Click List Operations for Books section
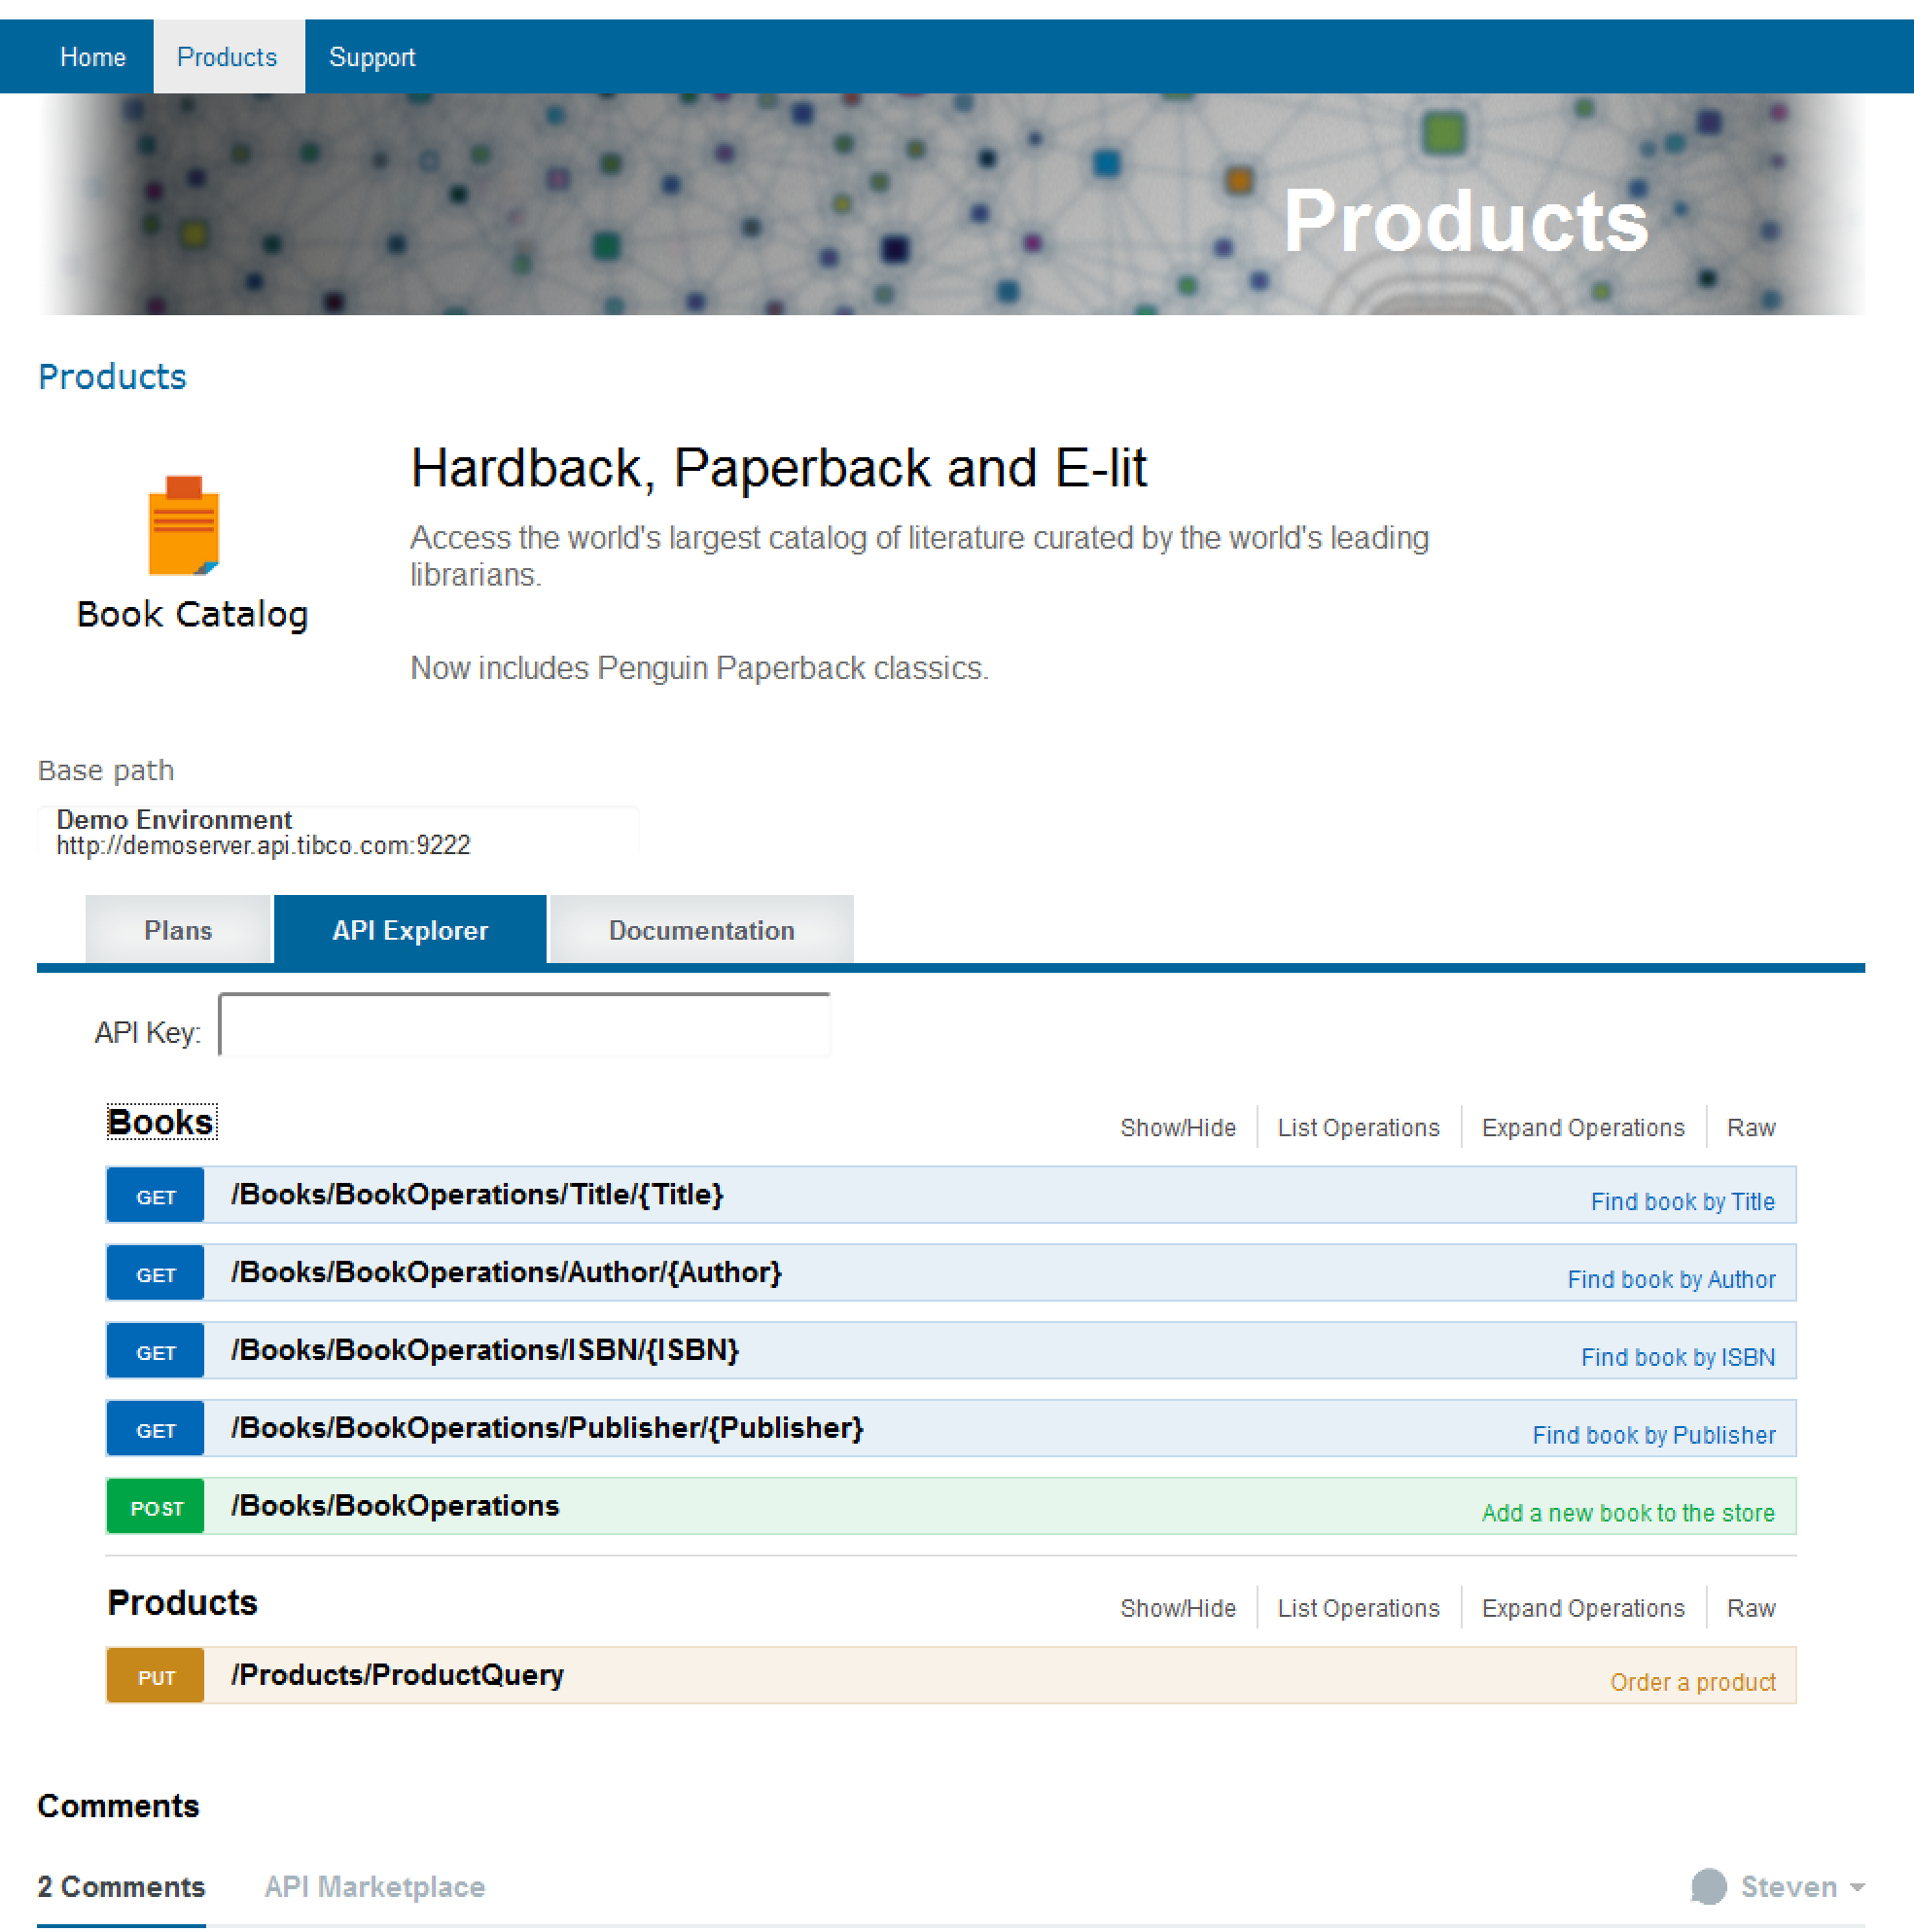Screen dimensions: 1914x1932 click(1358, 1128)
